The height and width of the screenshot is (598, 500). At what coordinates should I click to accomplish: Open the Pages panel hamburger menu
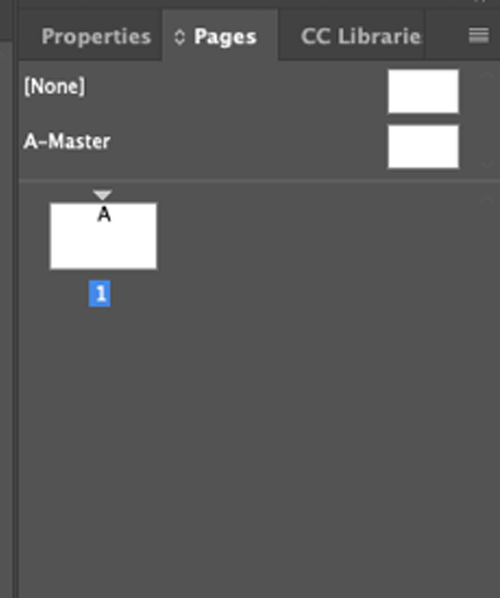click(479, 36)
